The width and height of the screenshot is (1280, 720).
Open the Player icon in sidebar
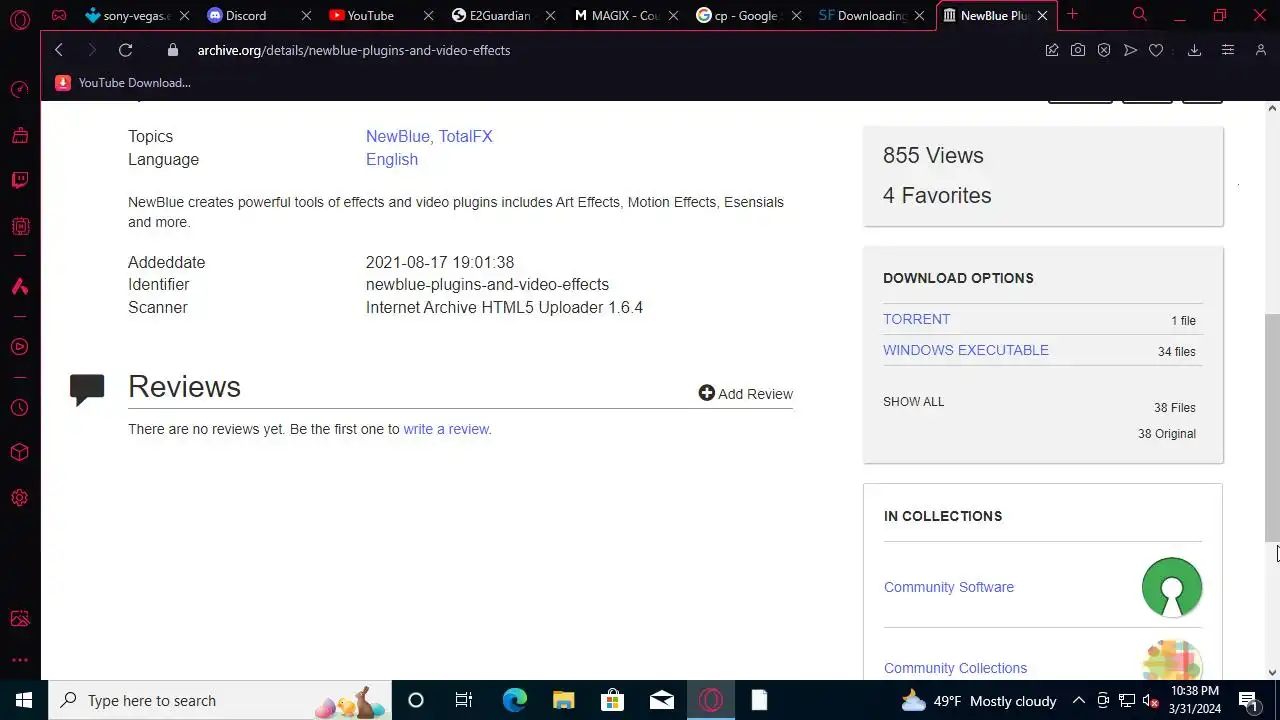[x=19, y=347]
